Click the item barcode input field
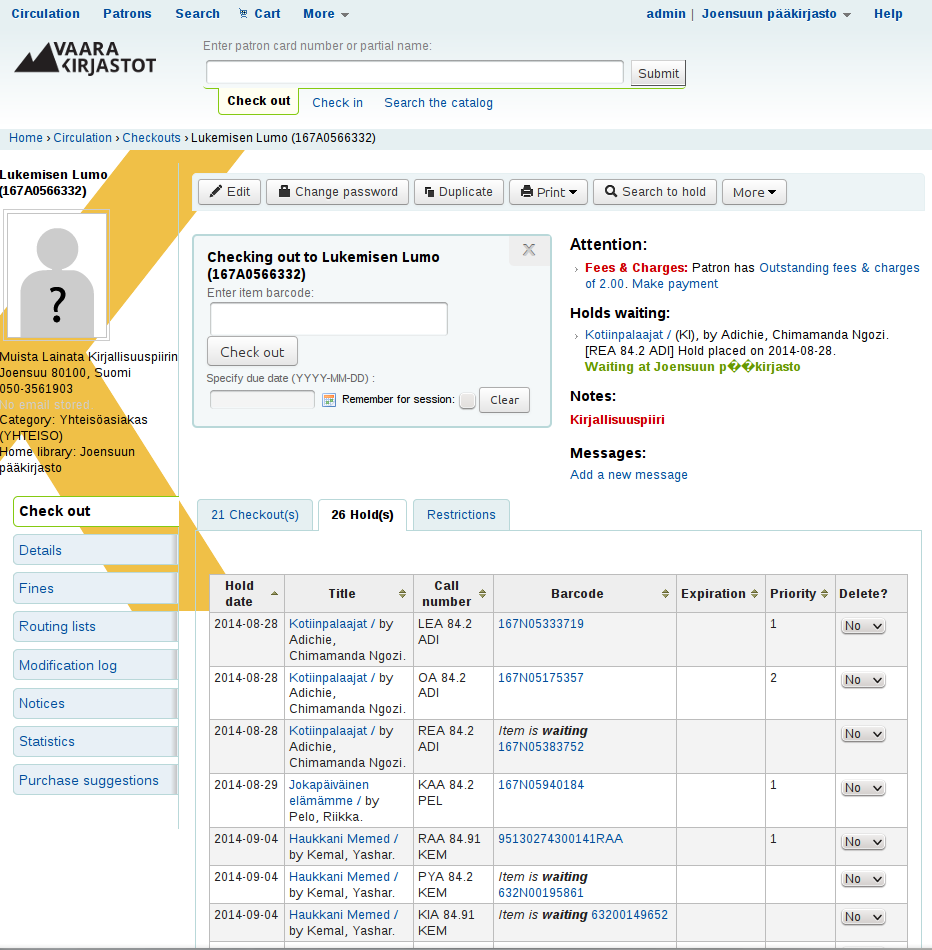Image resolution: width=932 pixels, height=950 pixels. [328, 319]
